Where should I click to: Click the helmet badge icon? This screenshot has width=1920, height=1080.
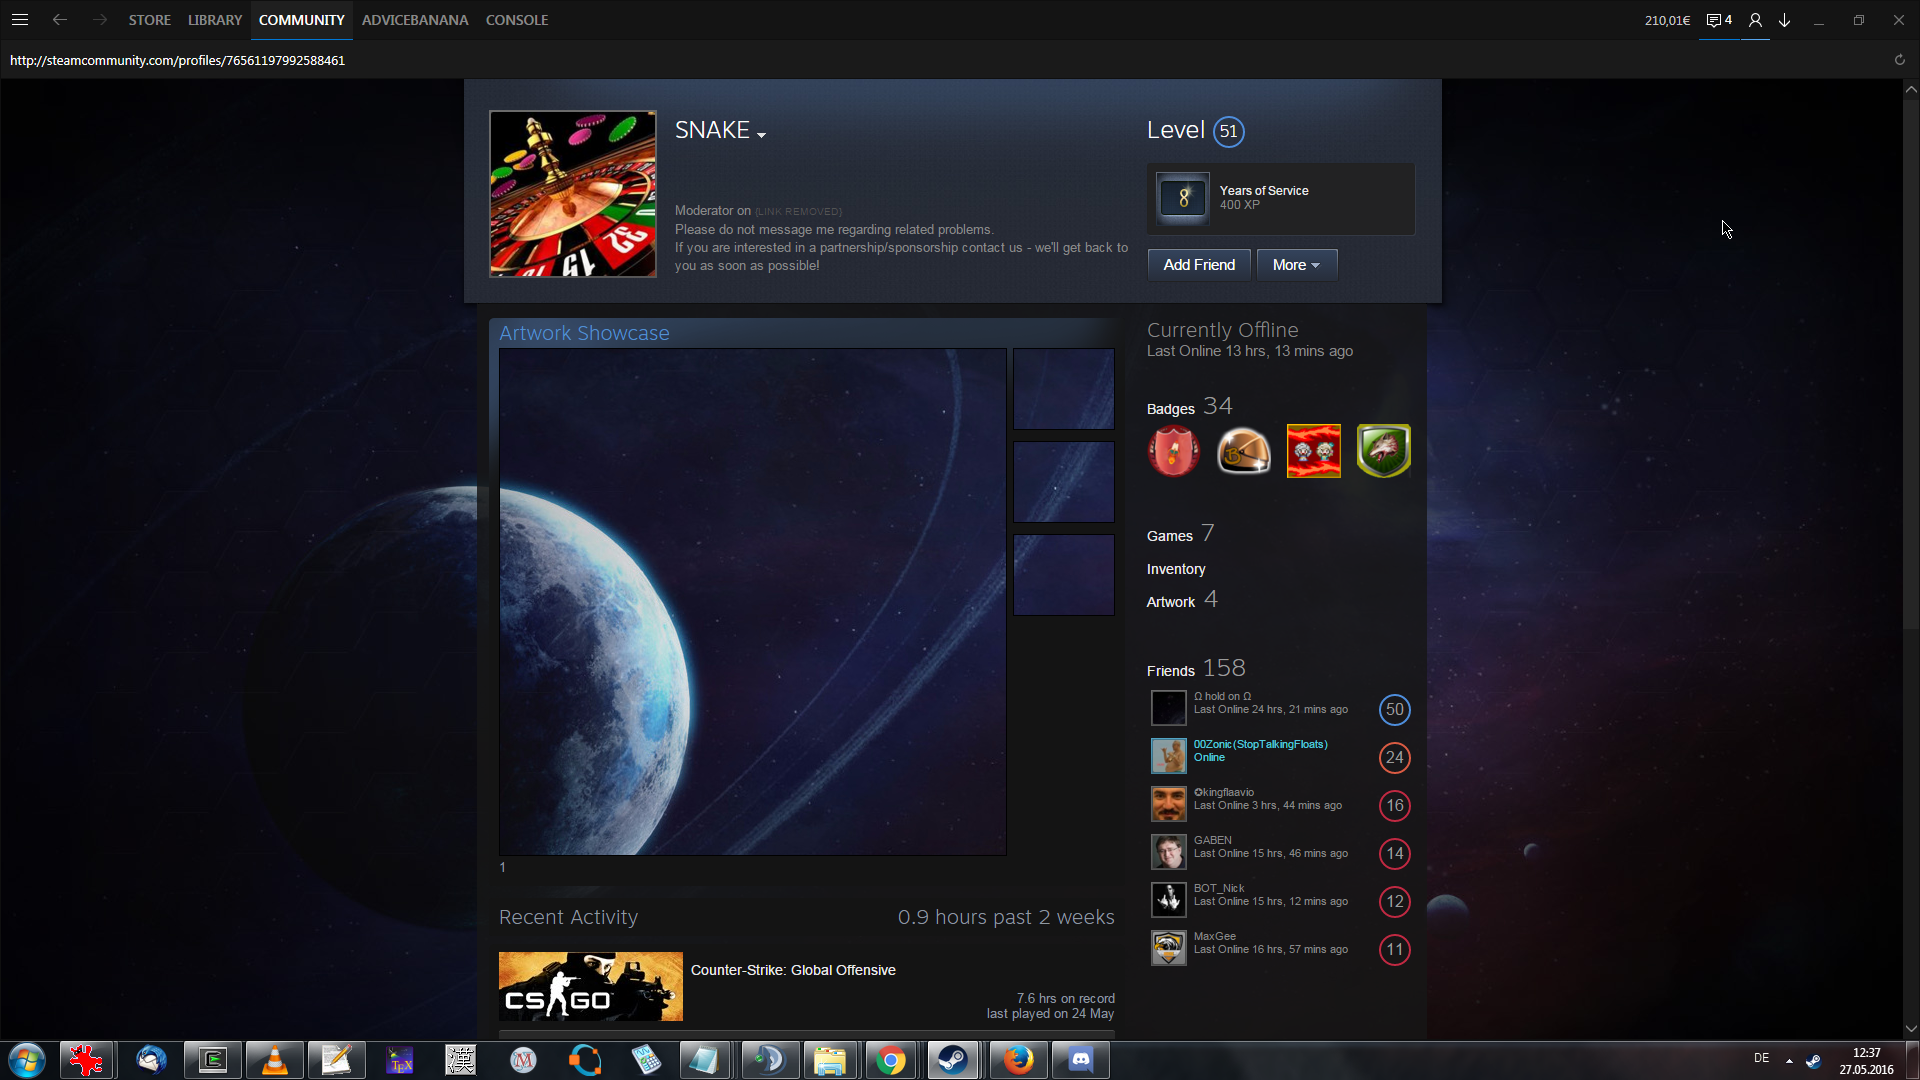[x=1243, y=450]
